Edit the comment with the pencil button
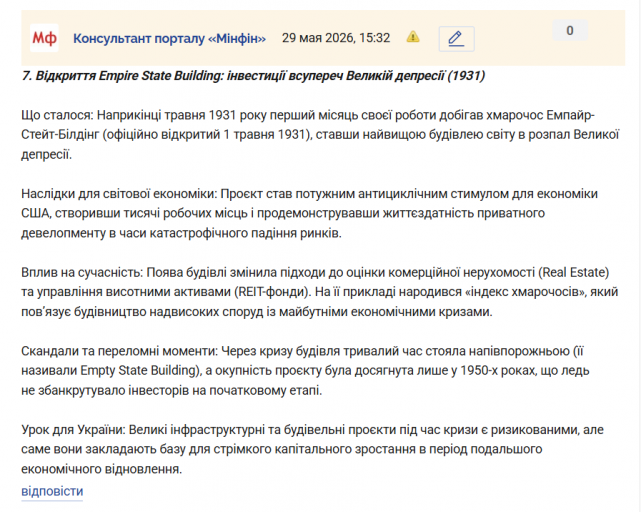 click(x=456, y=39)
